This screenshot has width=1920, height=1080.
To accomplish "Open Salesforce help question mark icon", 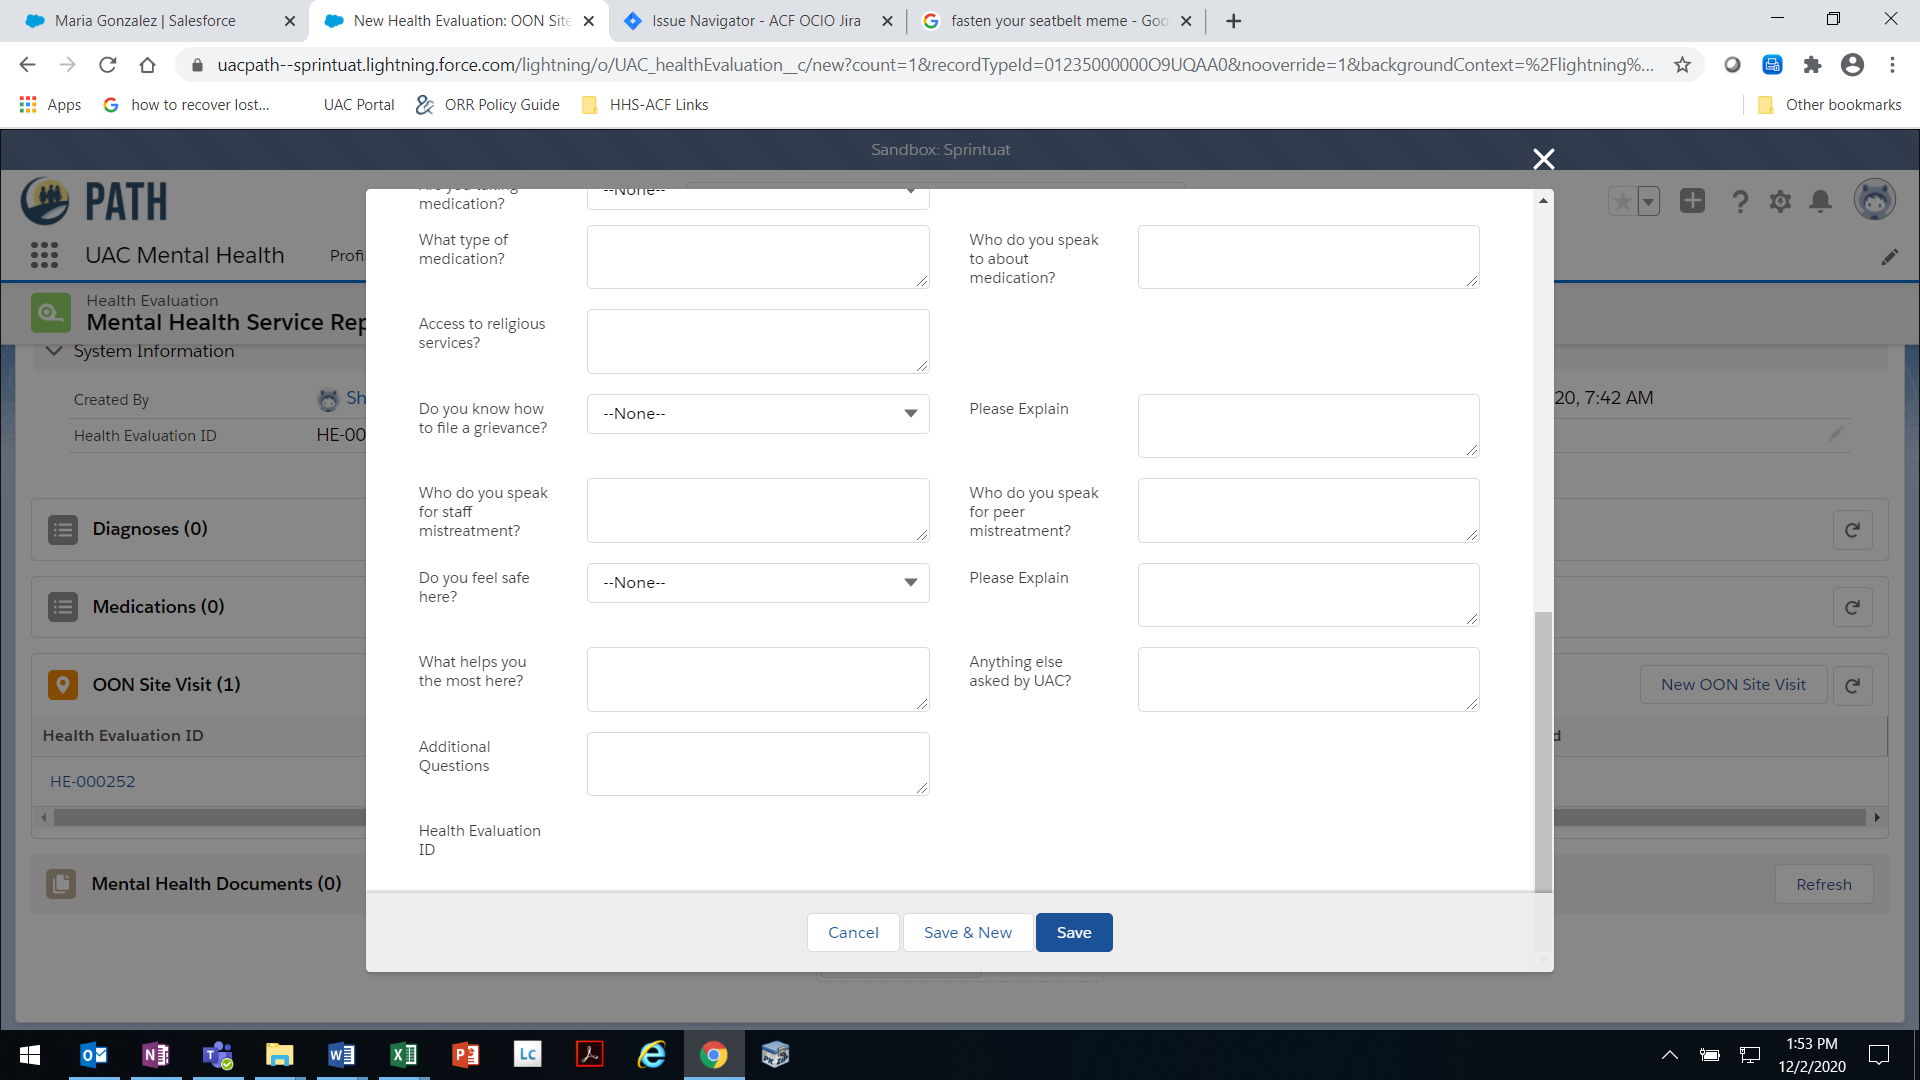I will click(x=1740, y=202).
